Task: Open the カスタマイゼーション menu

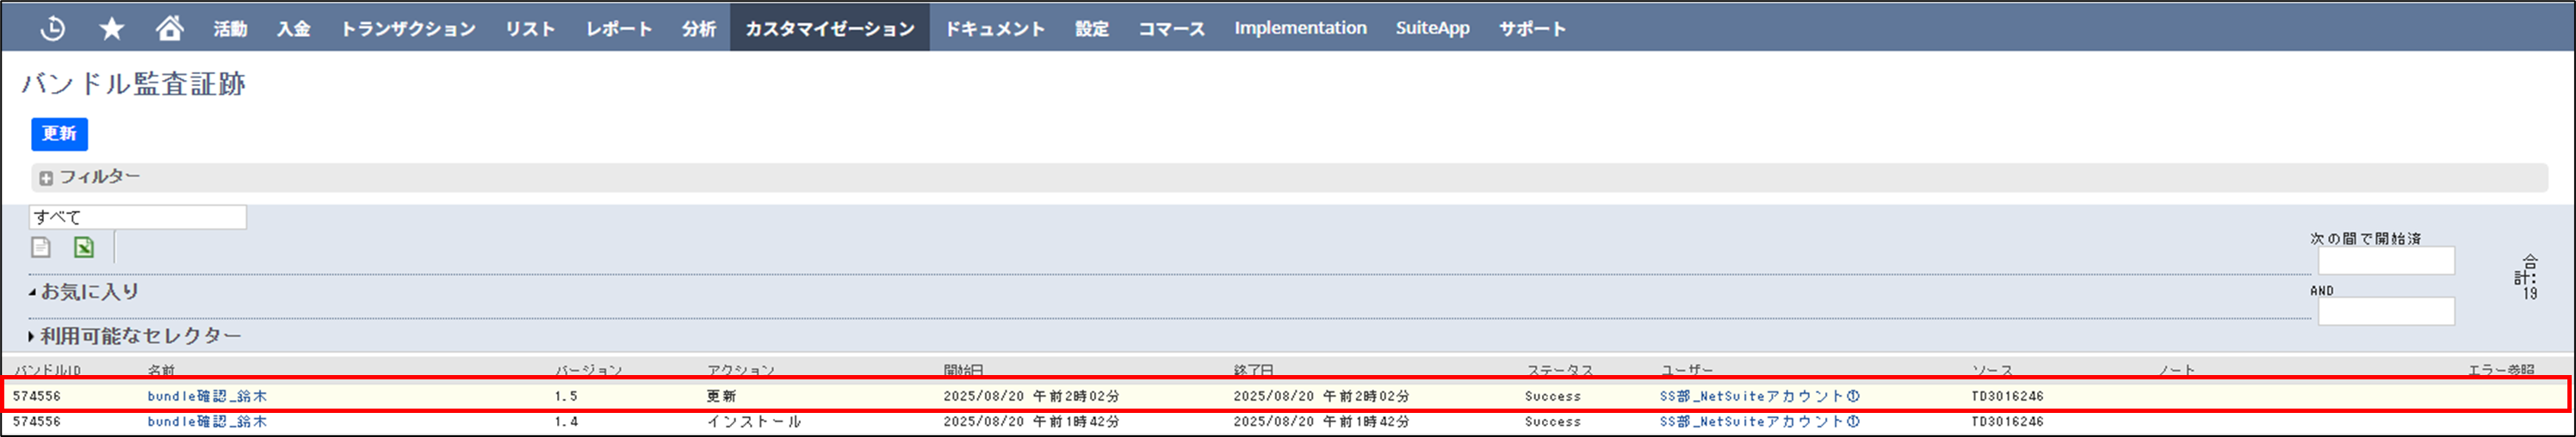Action: pos(830,28)
